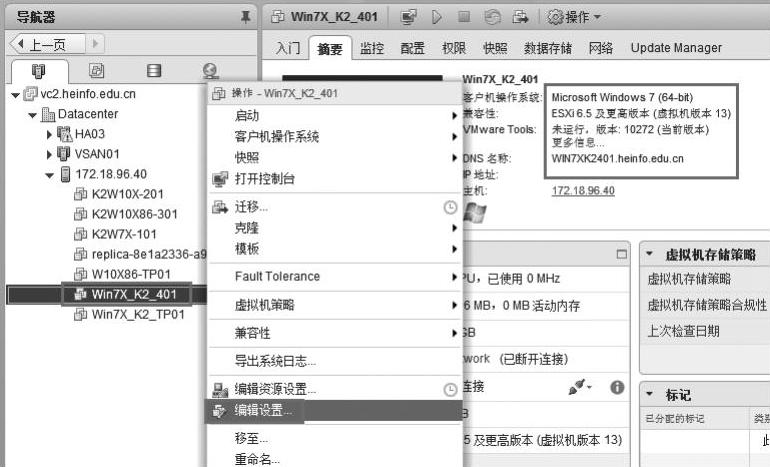Open host link 172.18.96.40
Screen dimensions: 770x467
(x=583, y=191)
